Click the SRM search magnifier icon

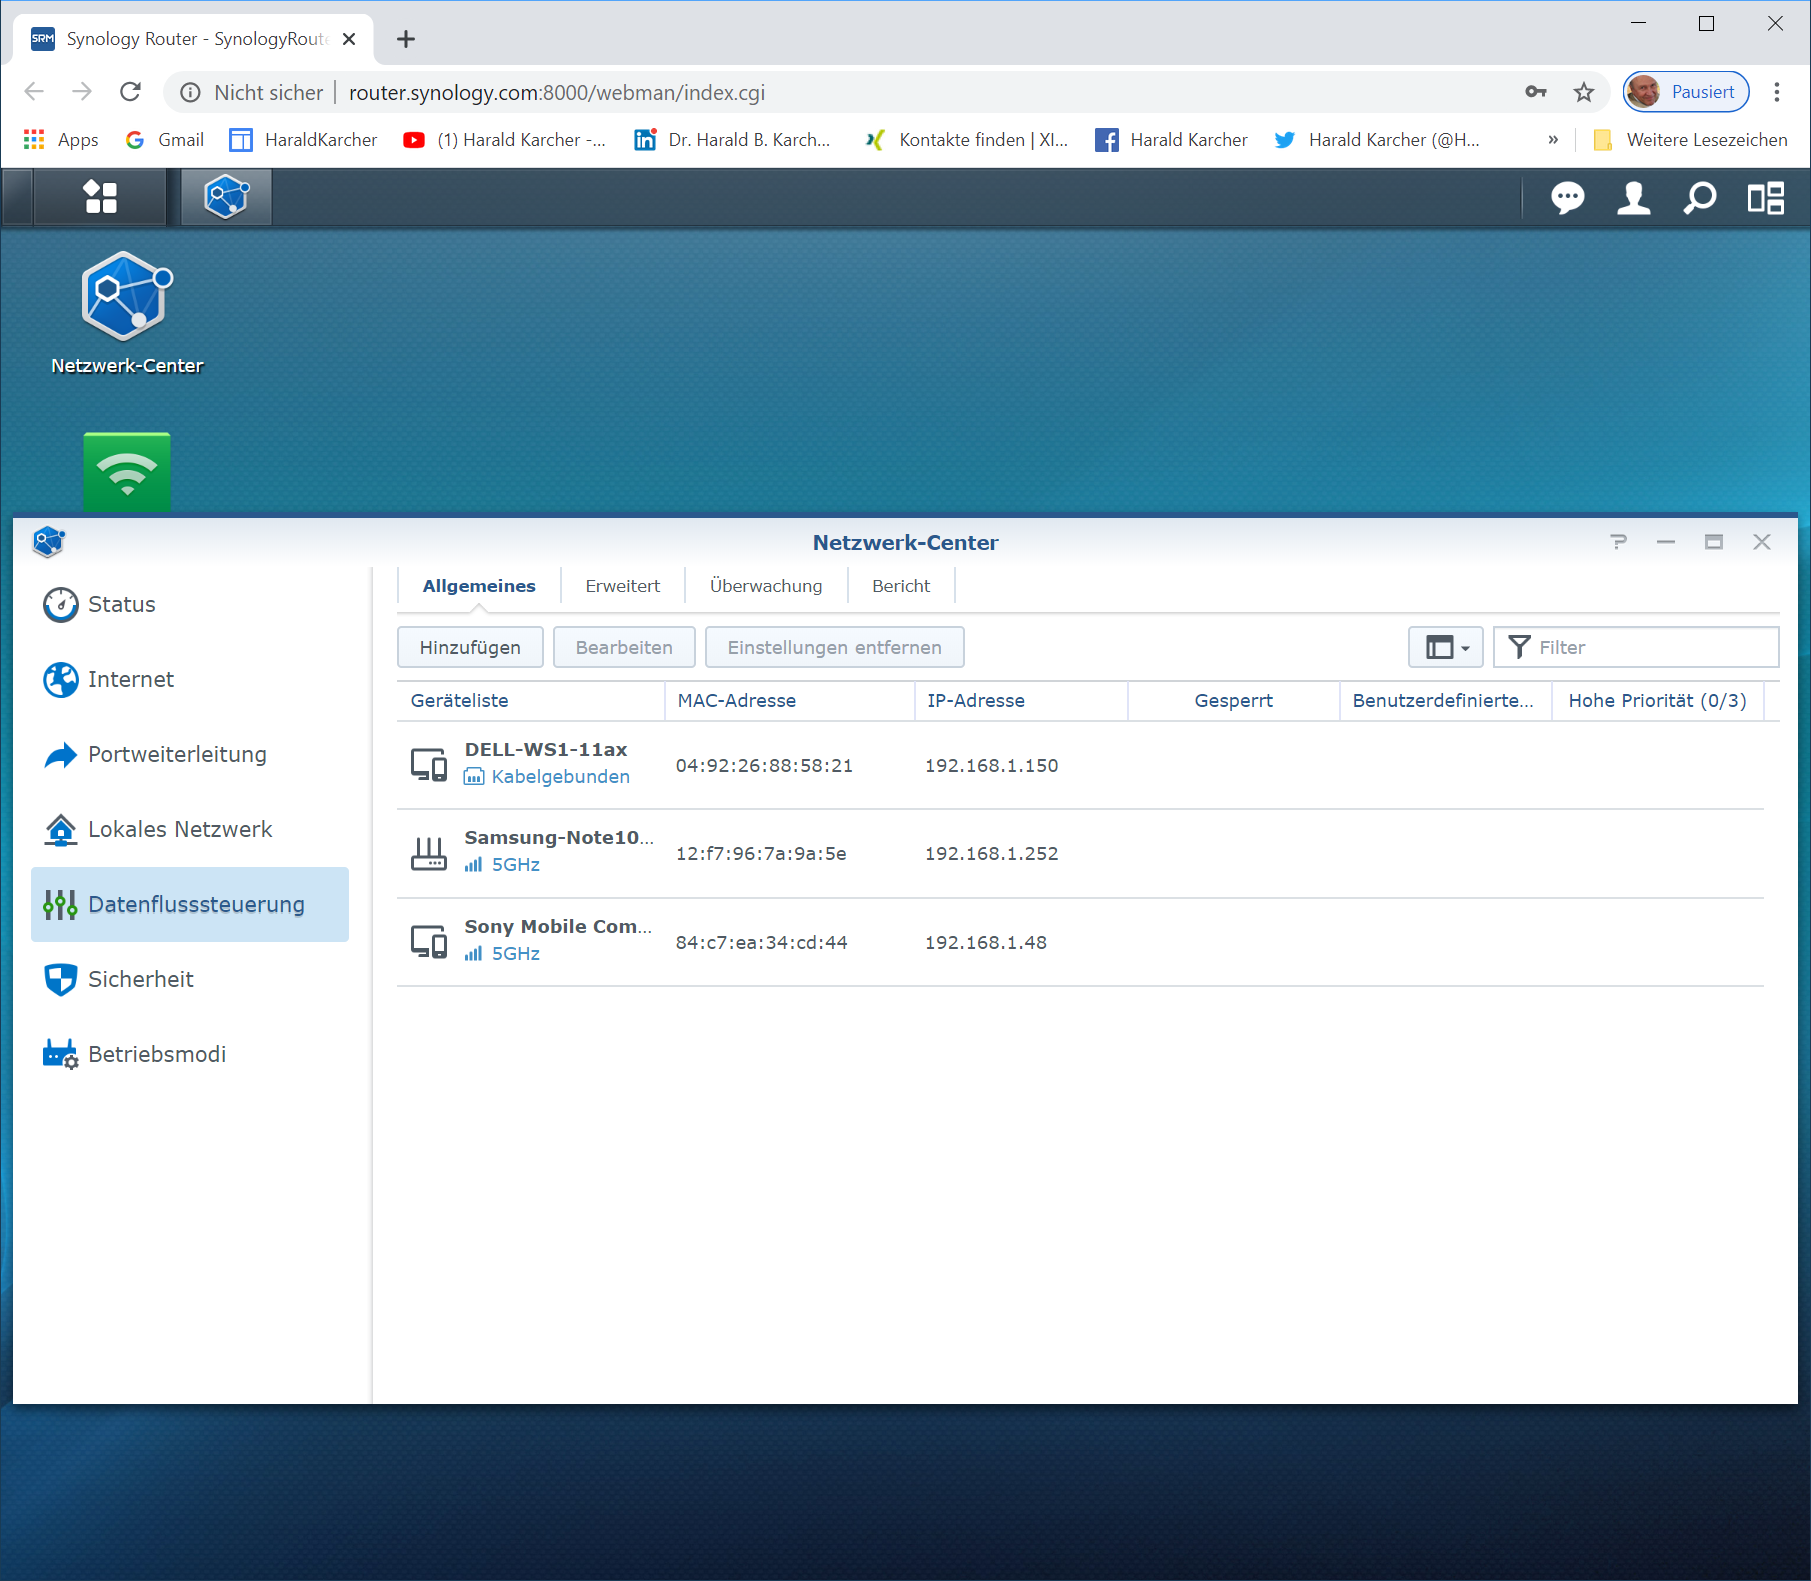click(1699, 198)
